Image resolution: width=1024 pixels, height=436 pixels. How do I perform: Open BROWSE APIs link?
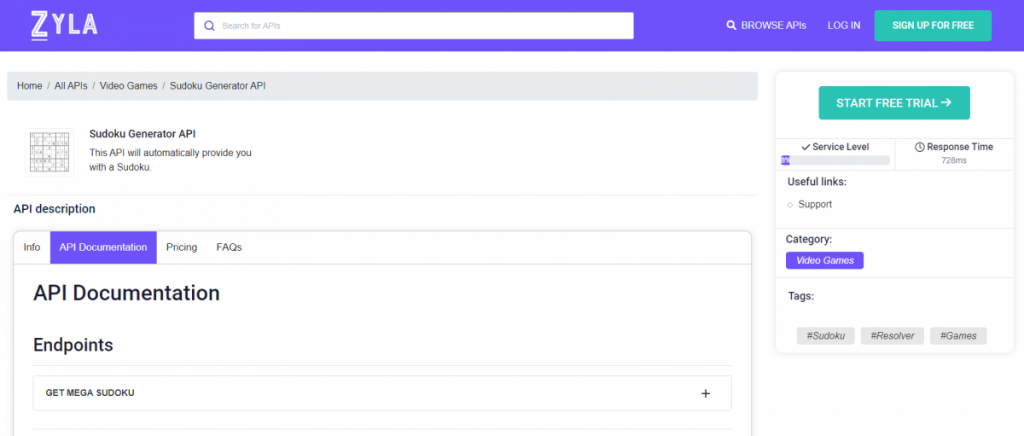tap(766, 25)
